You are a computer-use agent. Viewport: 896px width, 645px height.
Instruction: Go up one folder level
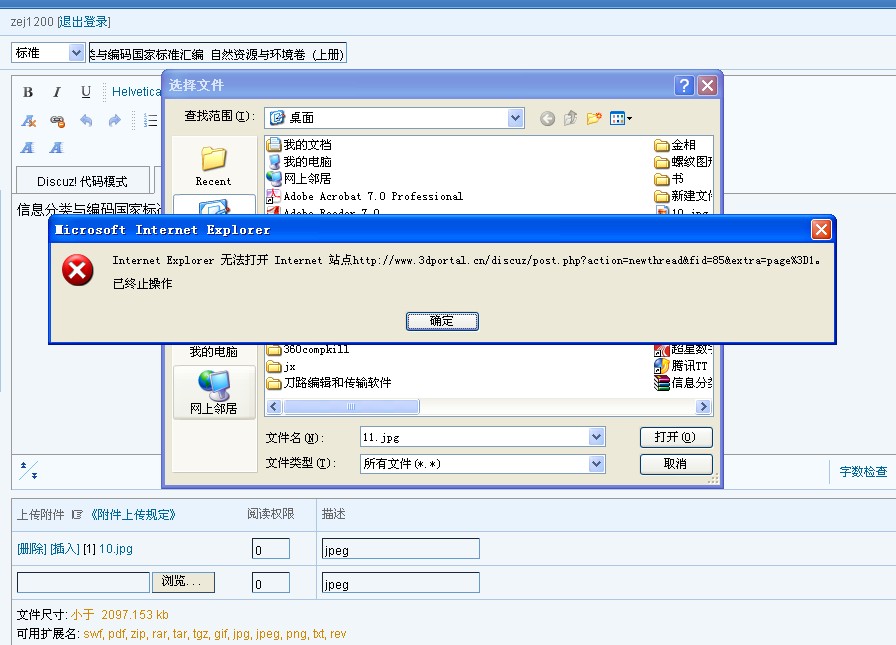(570, 118)
